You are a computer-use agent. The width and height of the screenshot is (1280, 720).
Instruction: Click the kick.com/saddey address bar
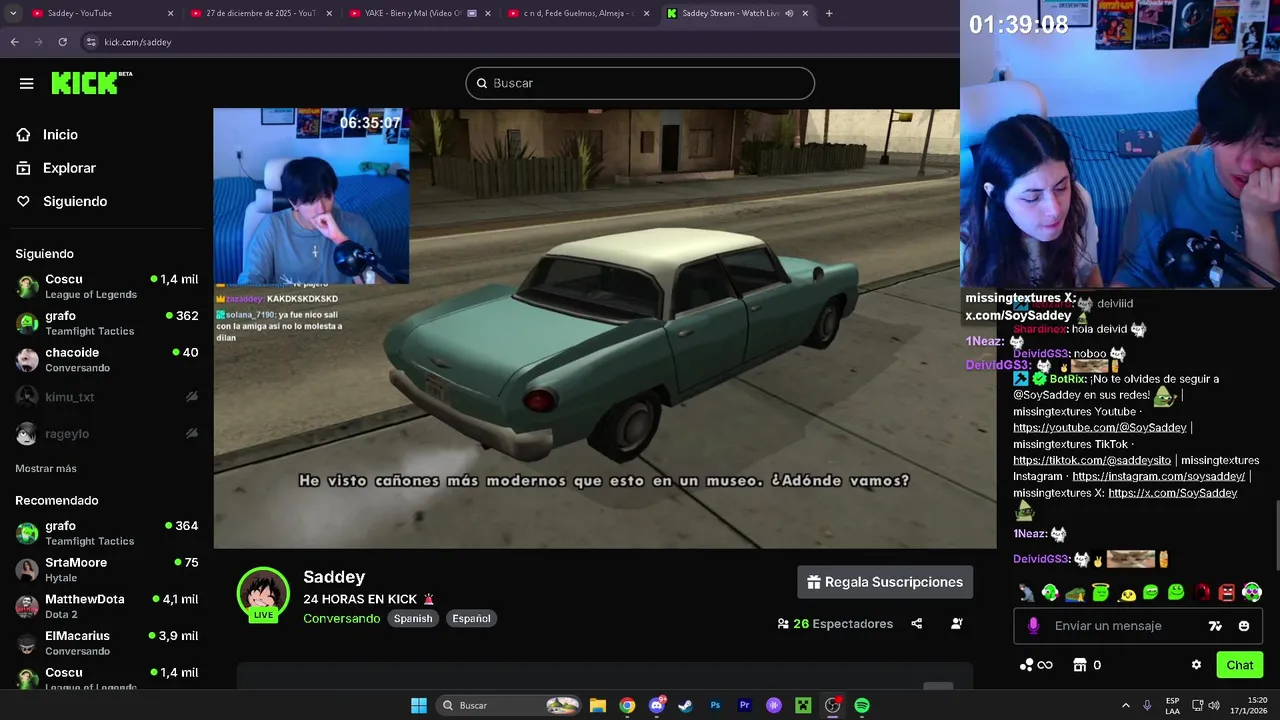click(520, 42)
